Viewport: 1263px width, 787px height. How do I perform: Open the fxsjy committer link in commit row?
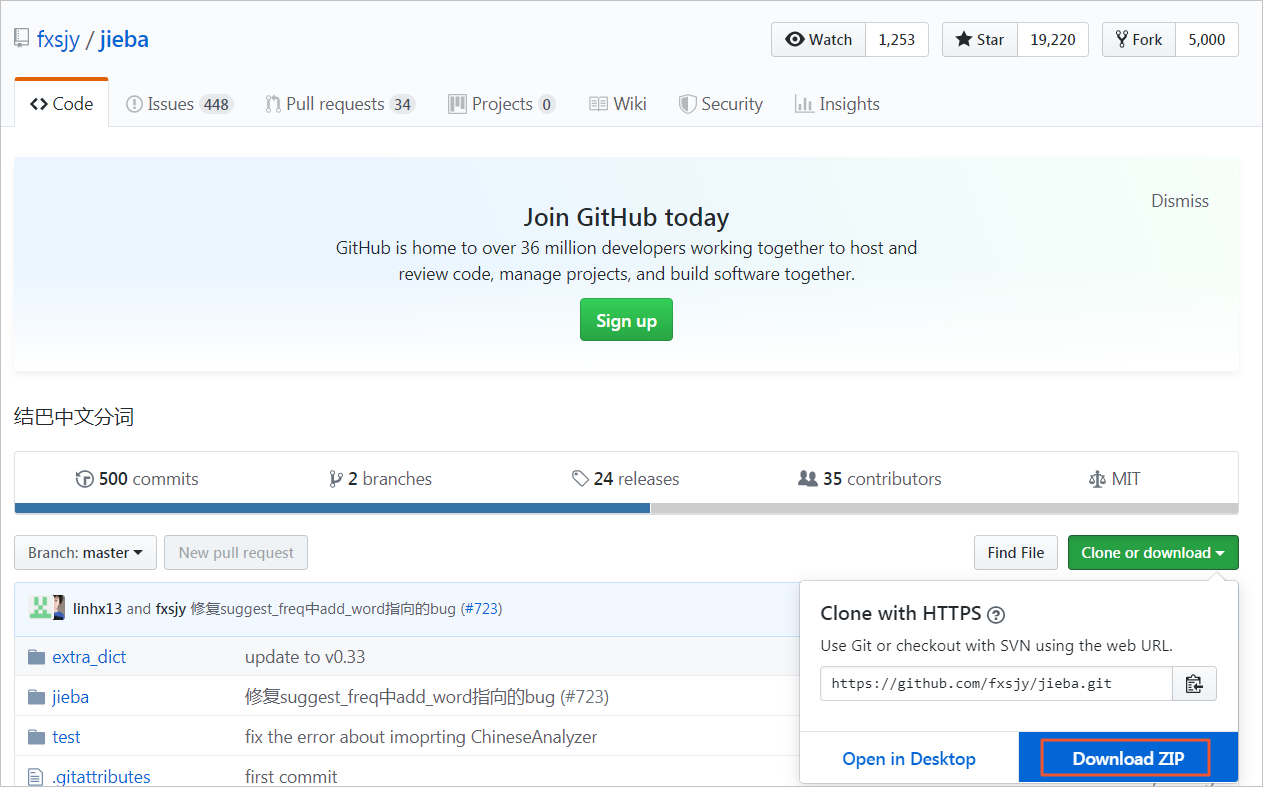pos(171,608)
